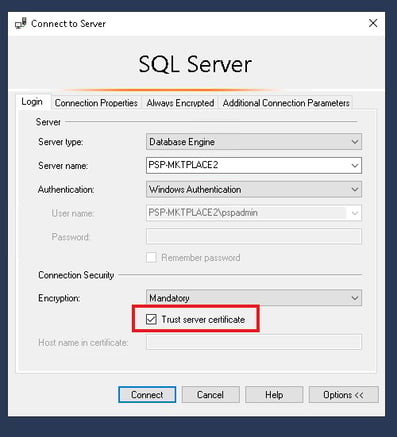This screenshot has height=437, width=397.
Task: Open the Additional Connection Parameters tab
Action: 286,103
